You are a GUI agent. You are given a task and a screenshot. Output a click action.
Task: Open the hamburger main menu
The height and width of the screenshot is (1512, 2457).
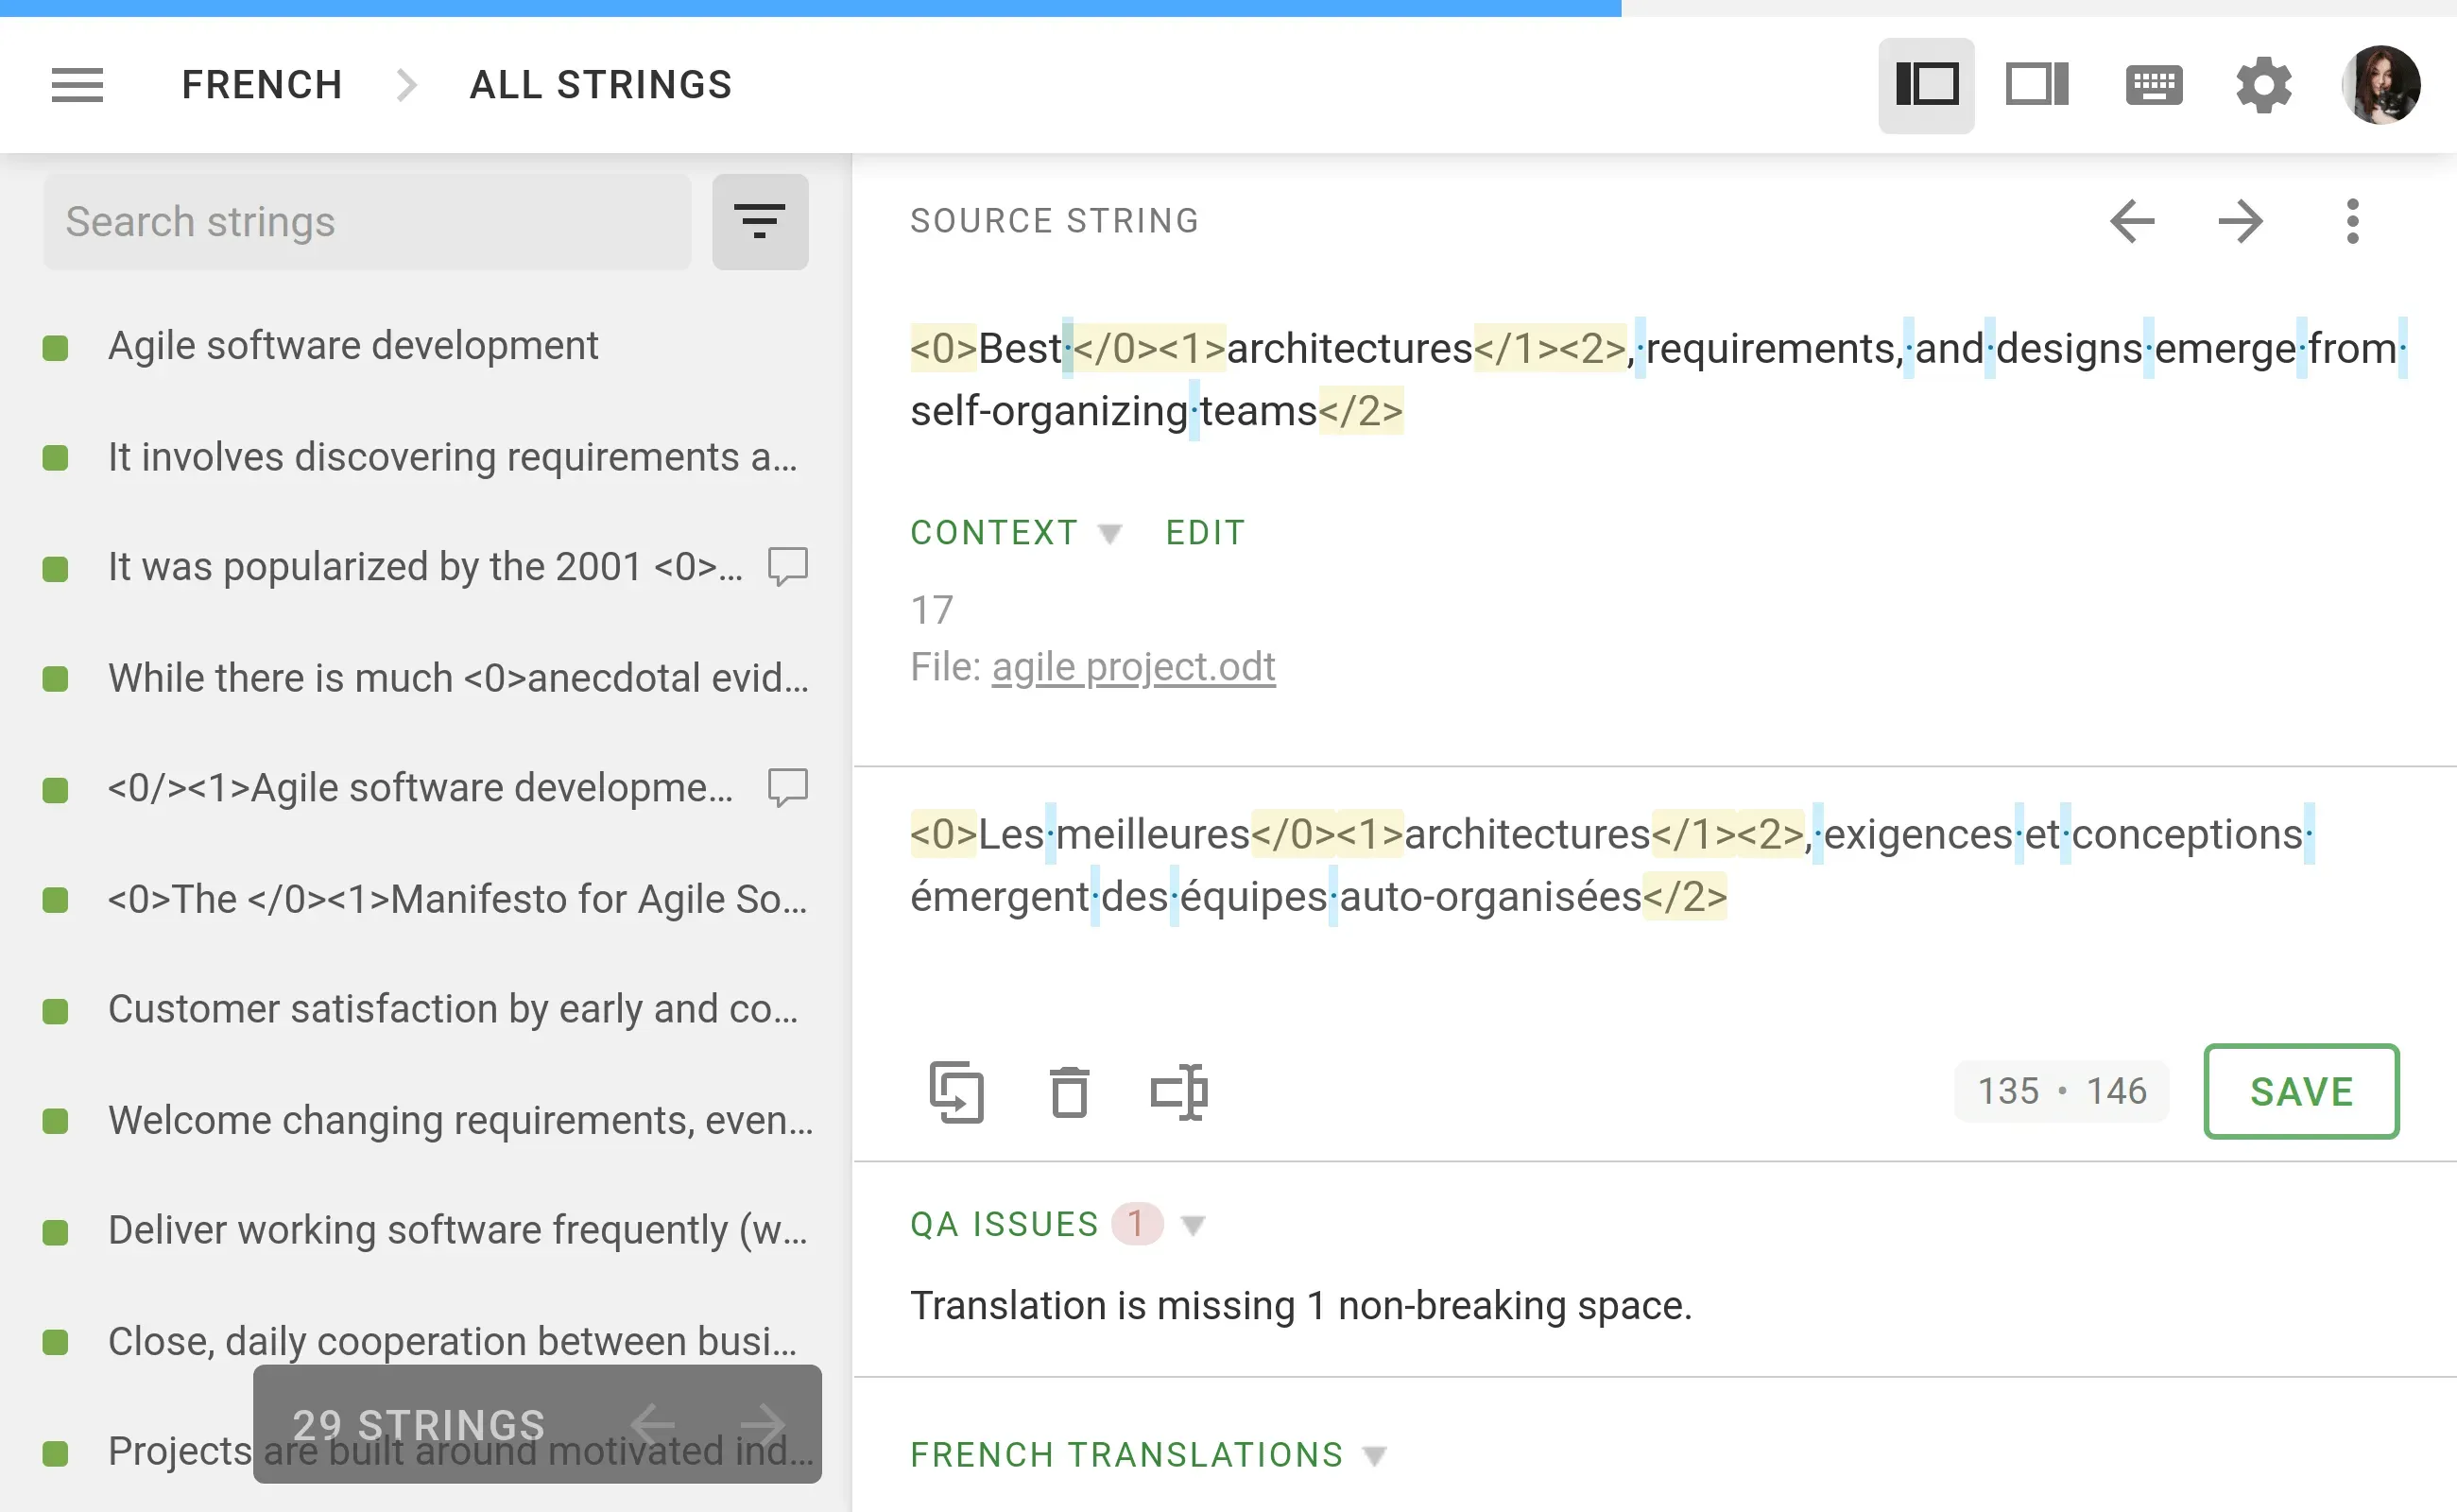(77, 85)
